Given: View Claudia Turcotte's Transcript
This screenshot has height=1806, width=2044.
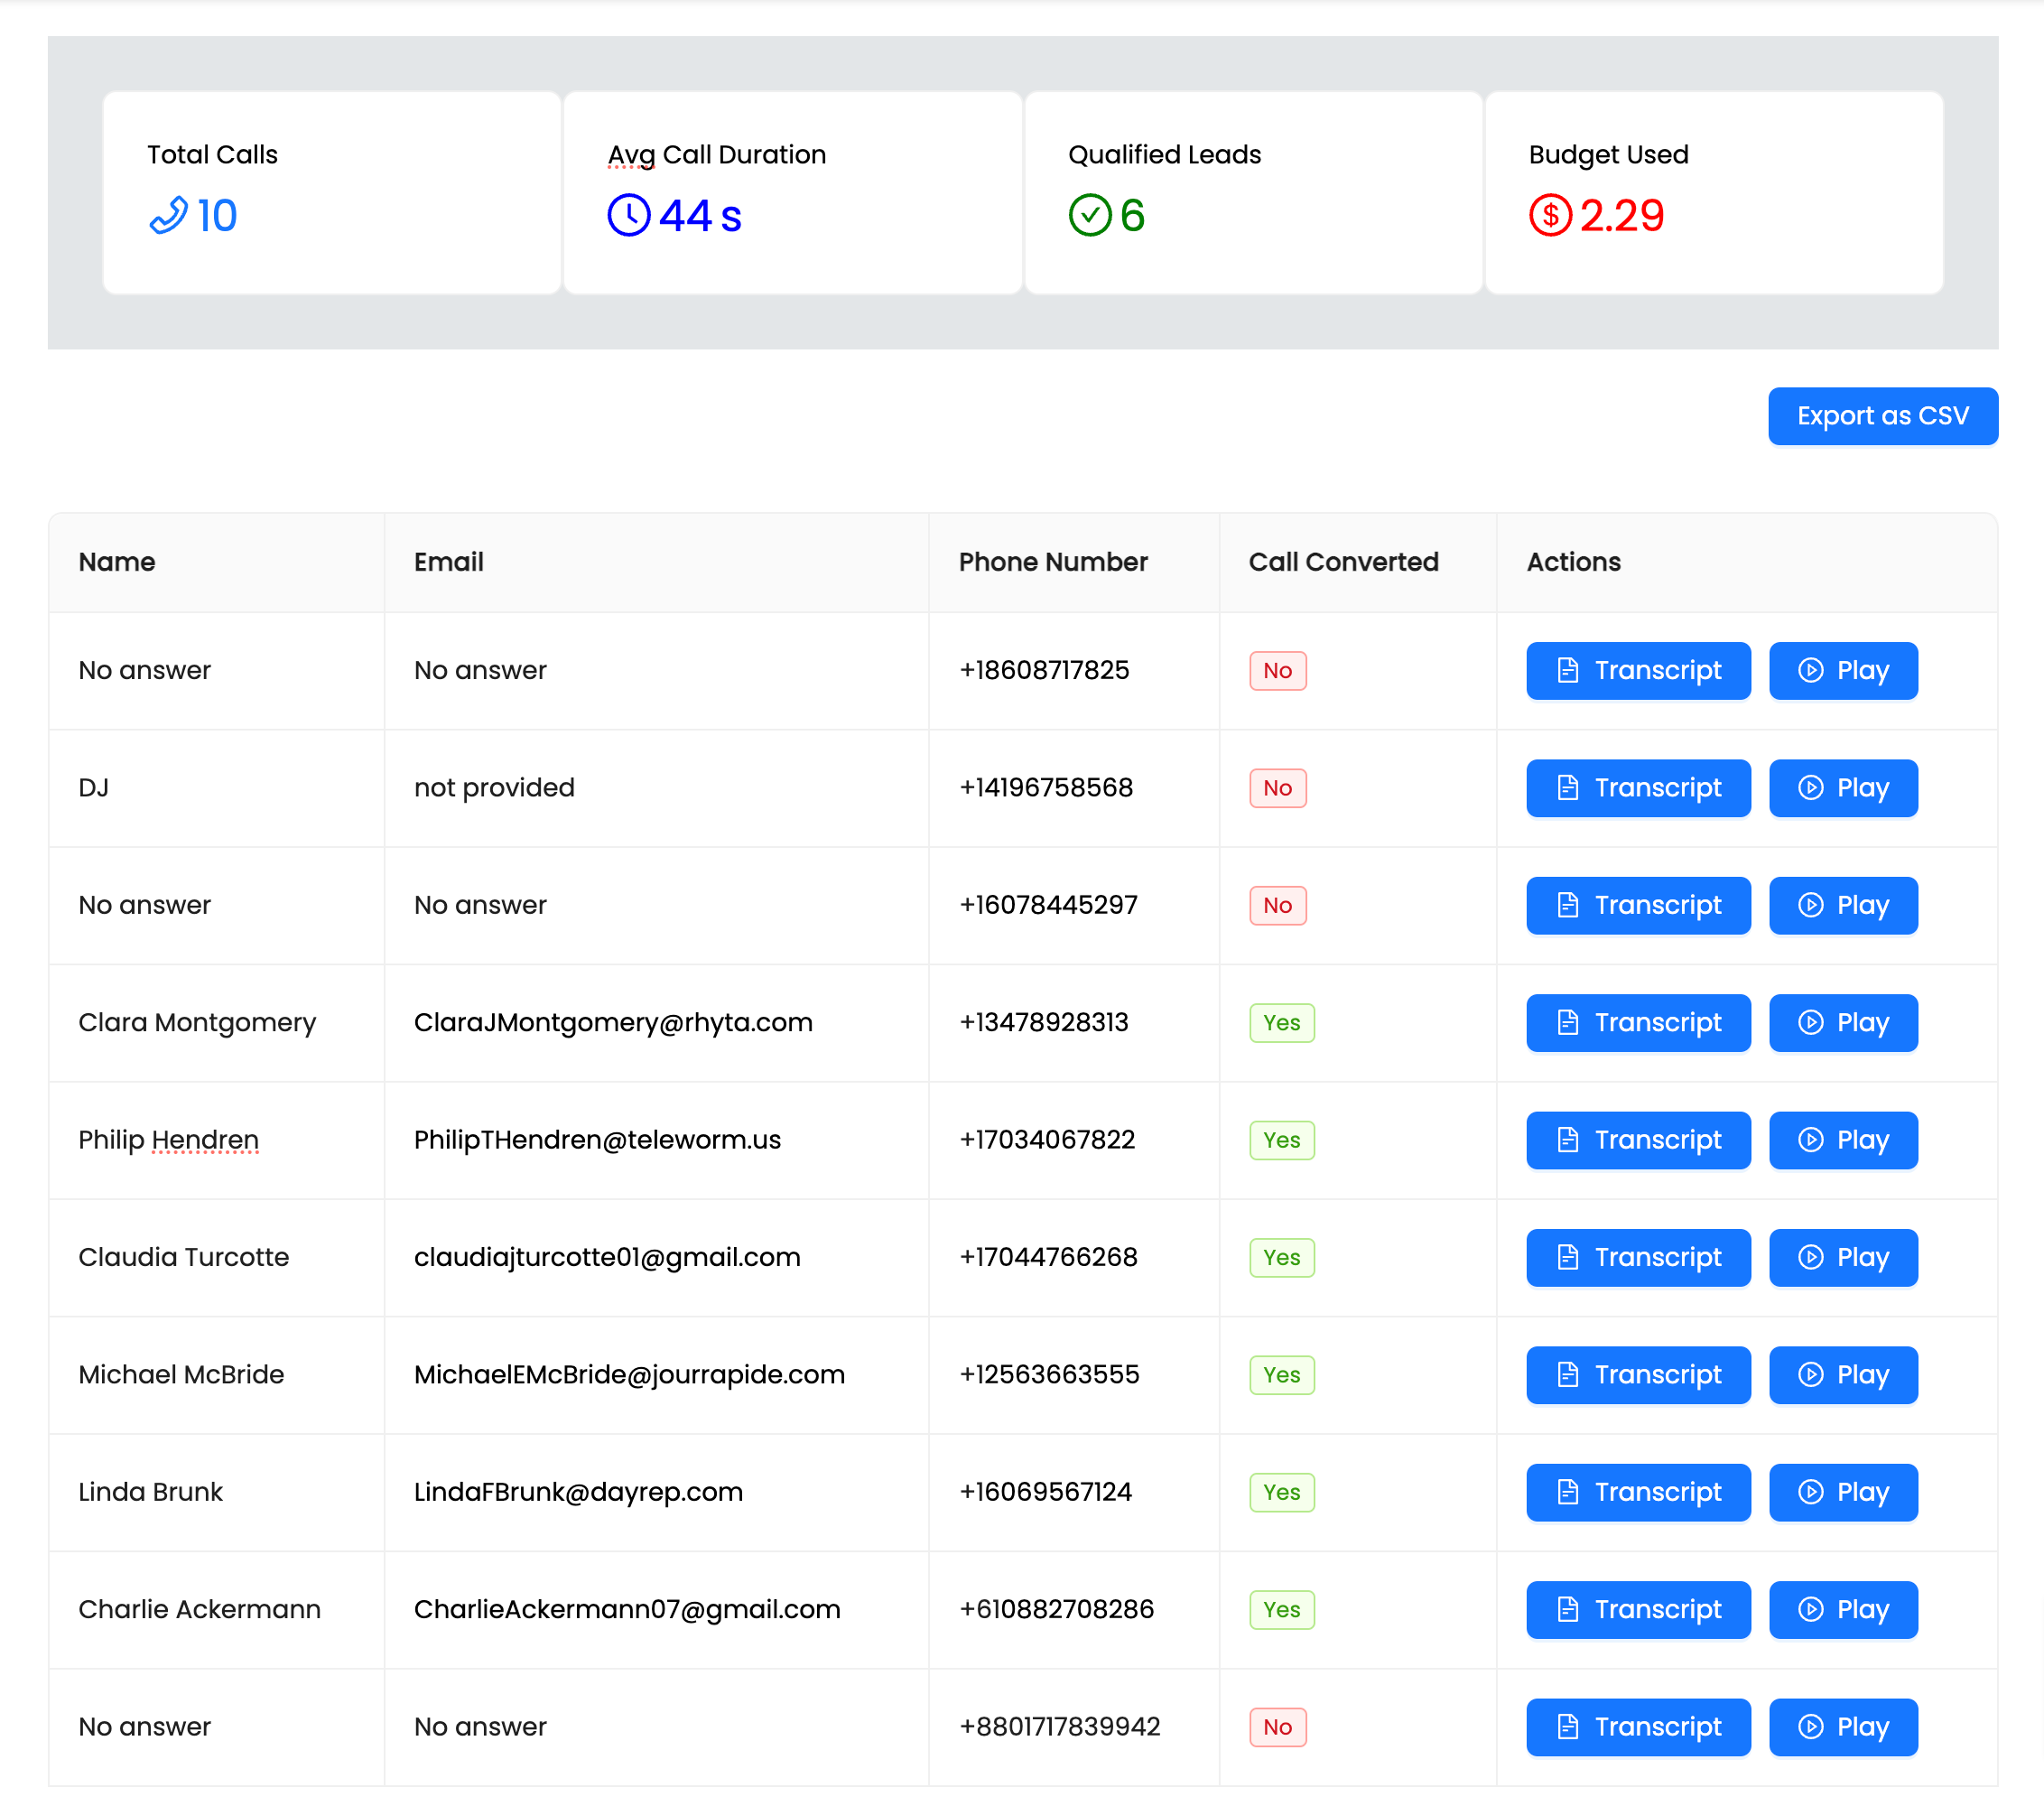Looking at the screenshot, I should point(1638,1258).
